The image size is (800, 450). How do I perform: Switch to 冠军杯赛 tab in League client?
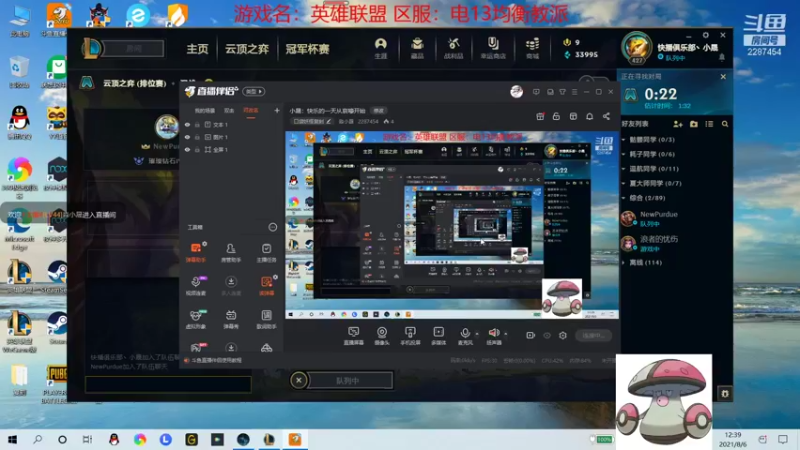(x=307, y=49)
